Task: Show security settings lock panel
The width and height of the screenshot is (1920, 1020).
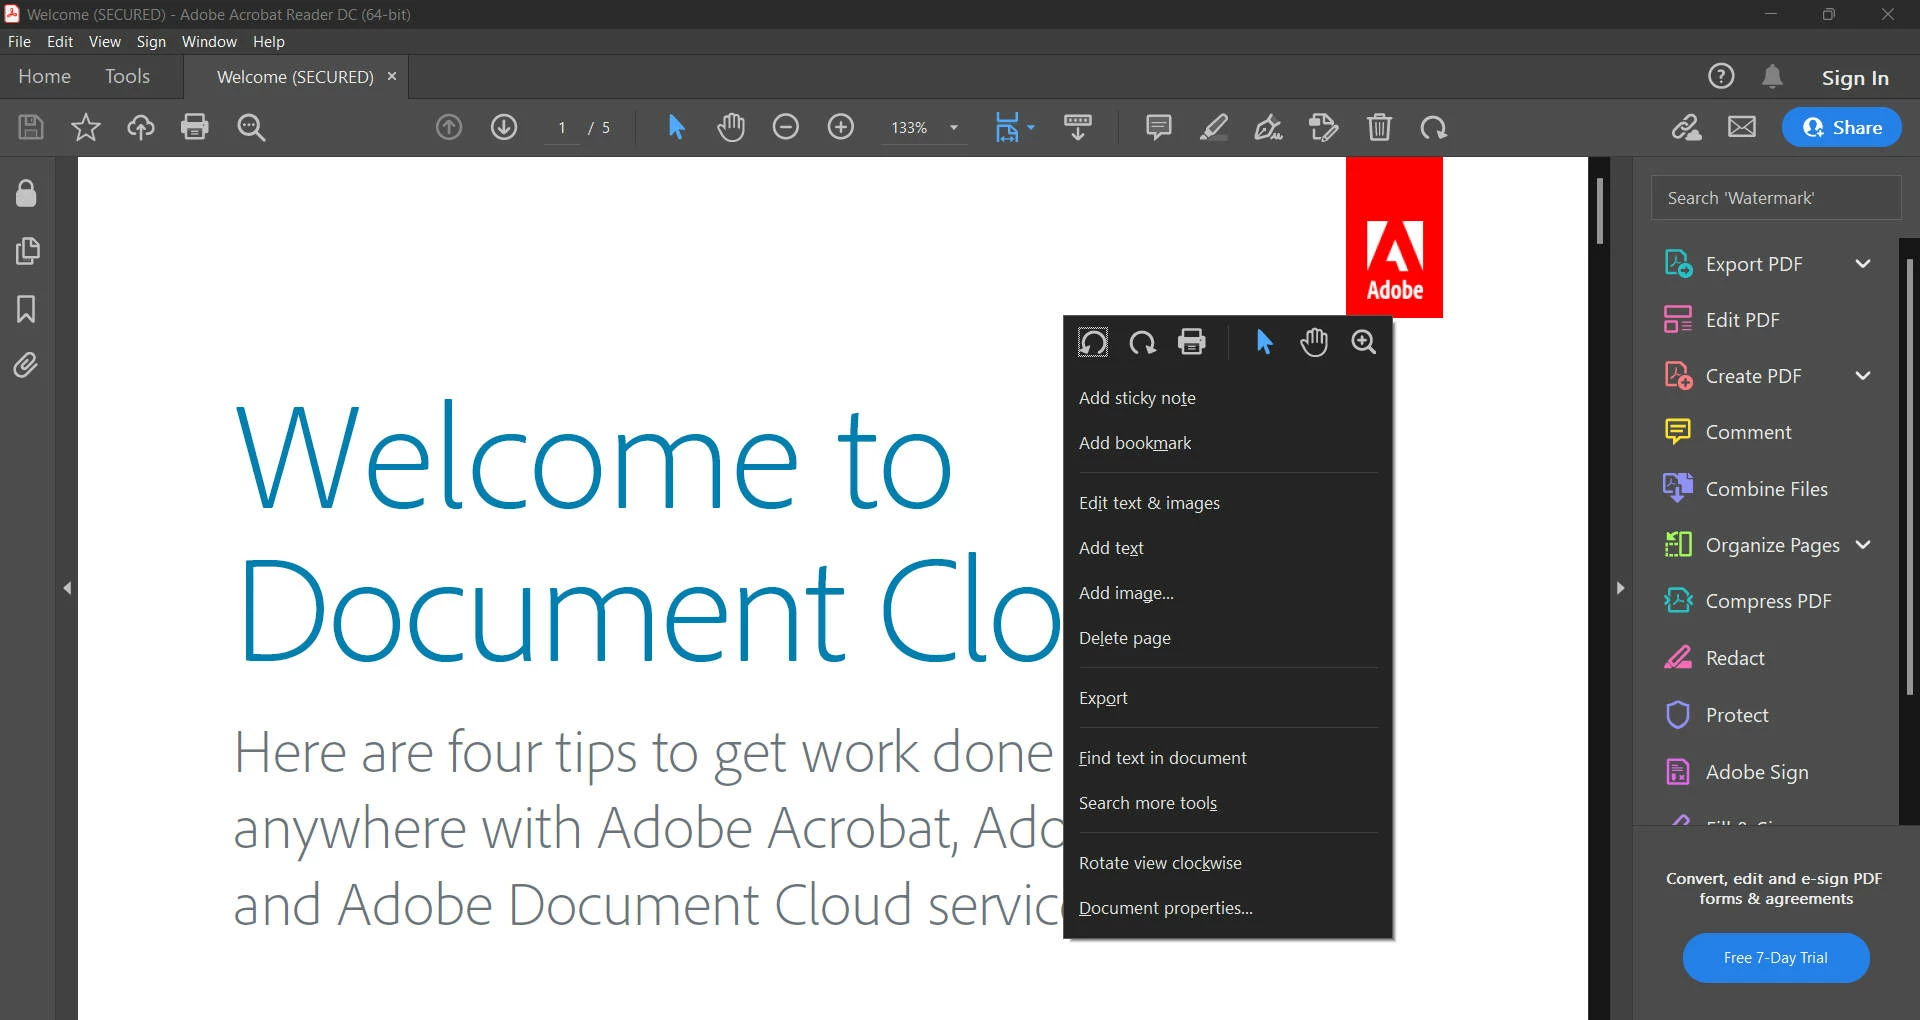Action: (x=27, y=193)
